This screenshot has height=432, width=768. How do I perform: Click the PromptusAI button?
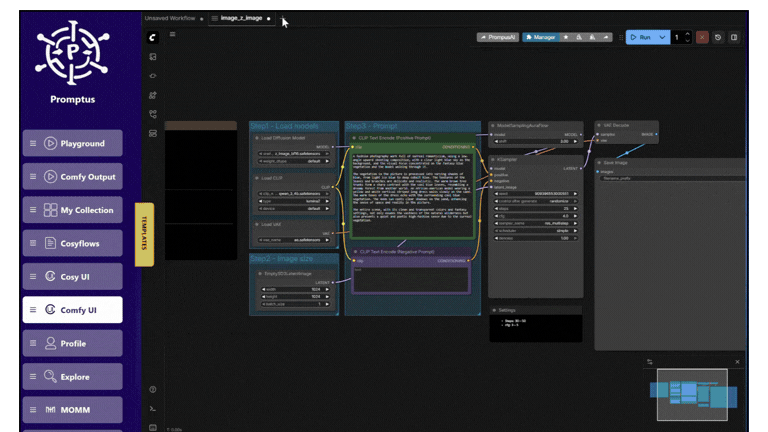coord(498,37)
